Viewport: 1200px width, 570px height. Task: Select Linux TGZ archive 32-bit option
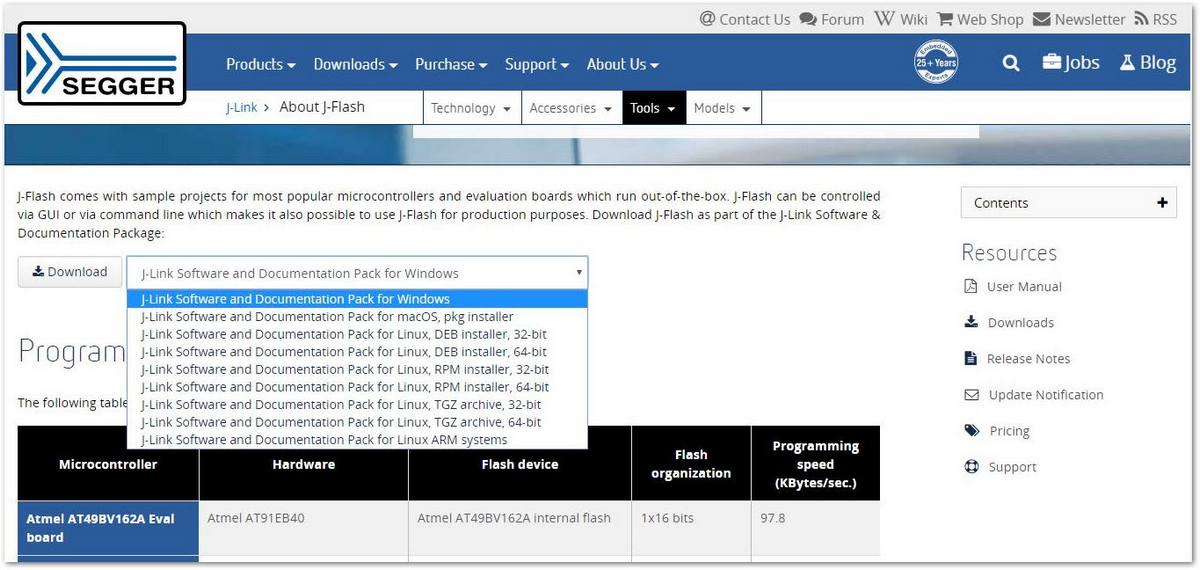tap(357, 405)
